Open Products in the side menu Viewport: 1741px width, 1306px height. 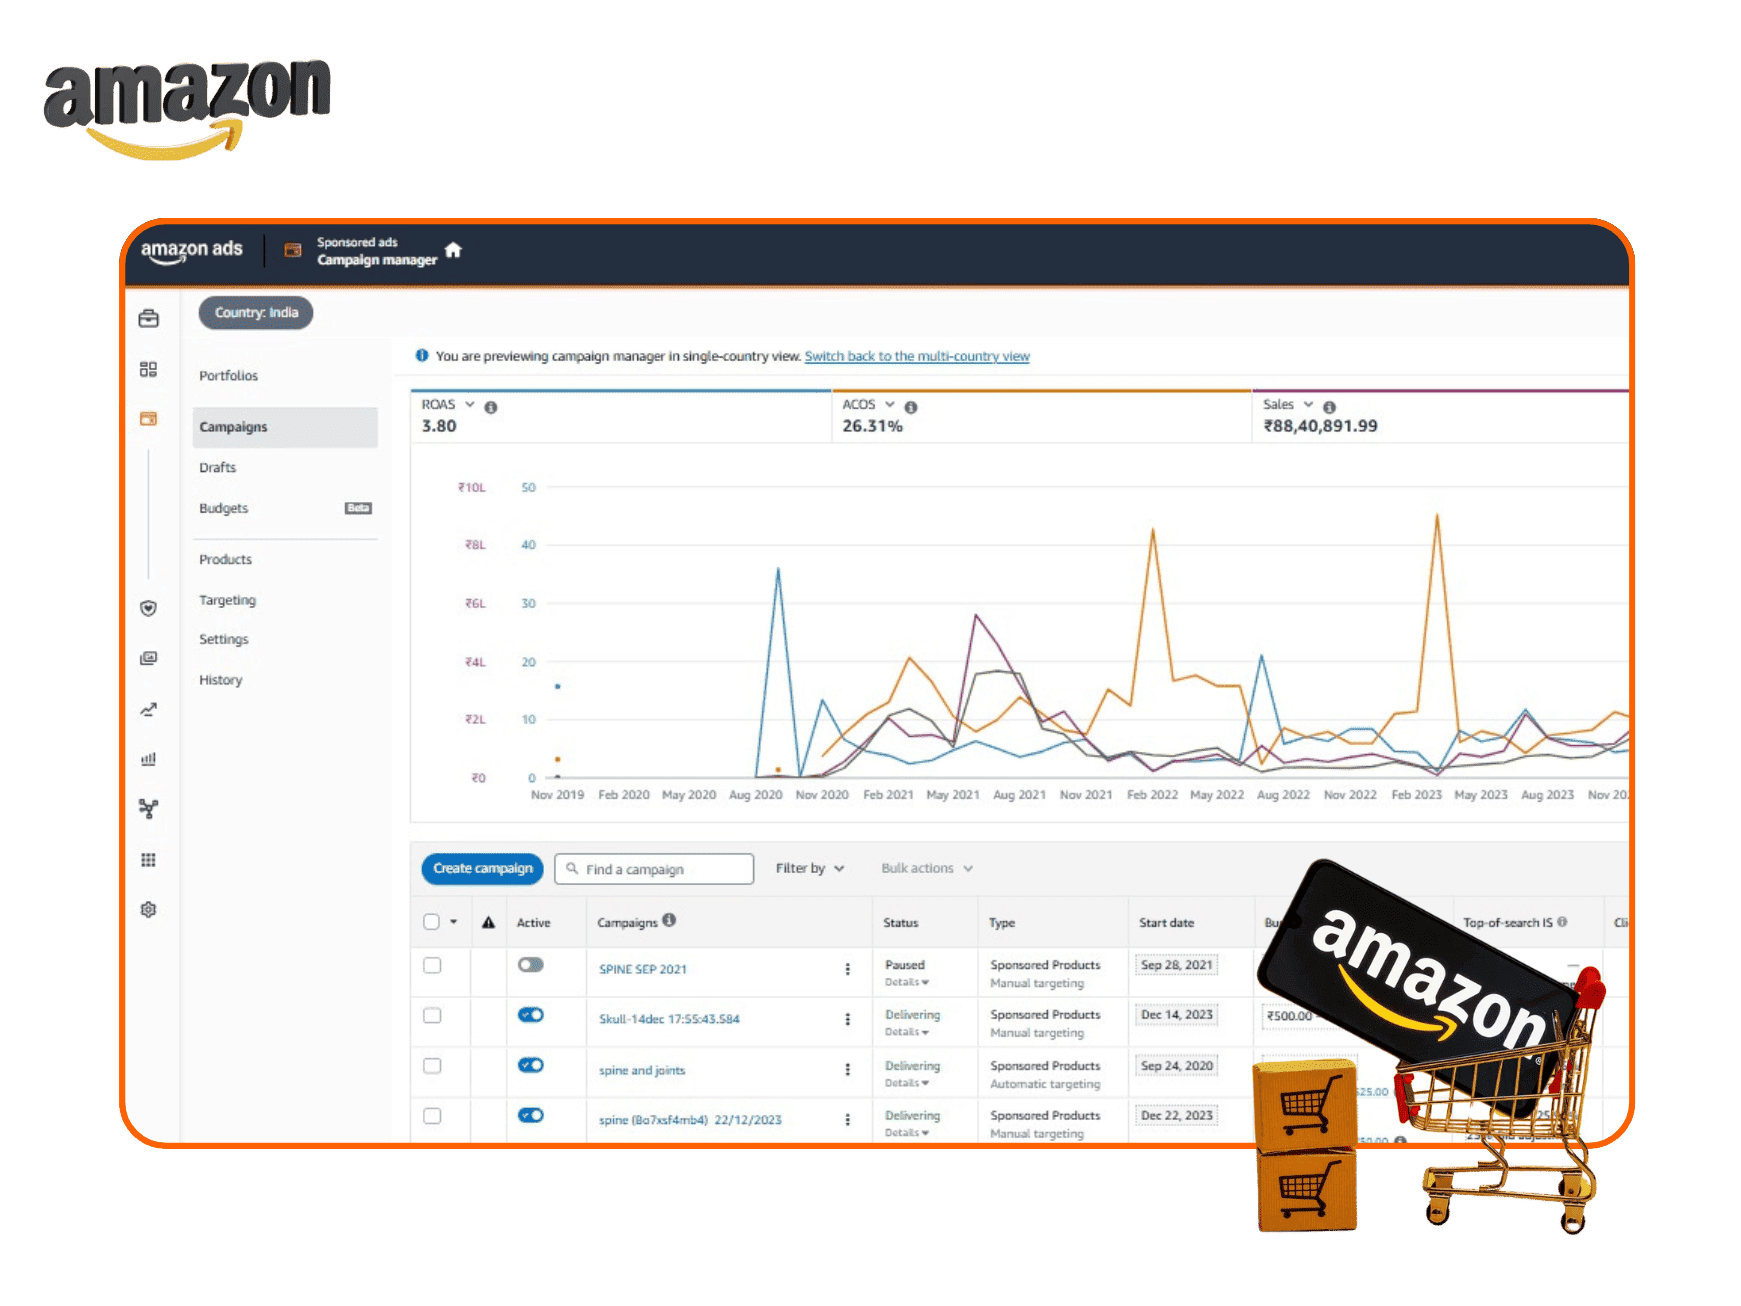(225, 560)
